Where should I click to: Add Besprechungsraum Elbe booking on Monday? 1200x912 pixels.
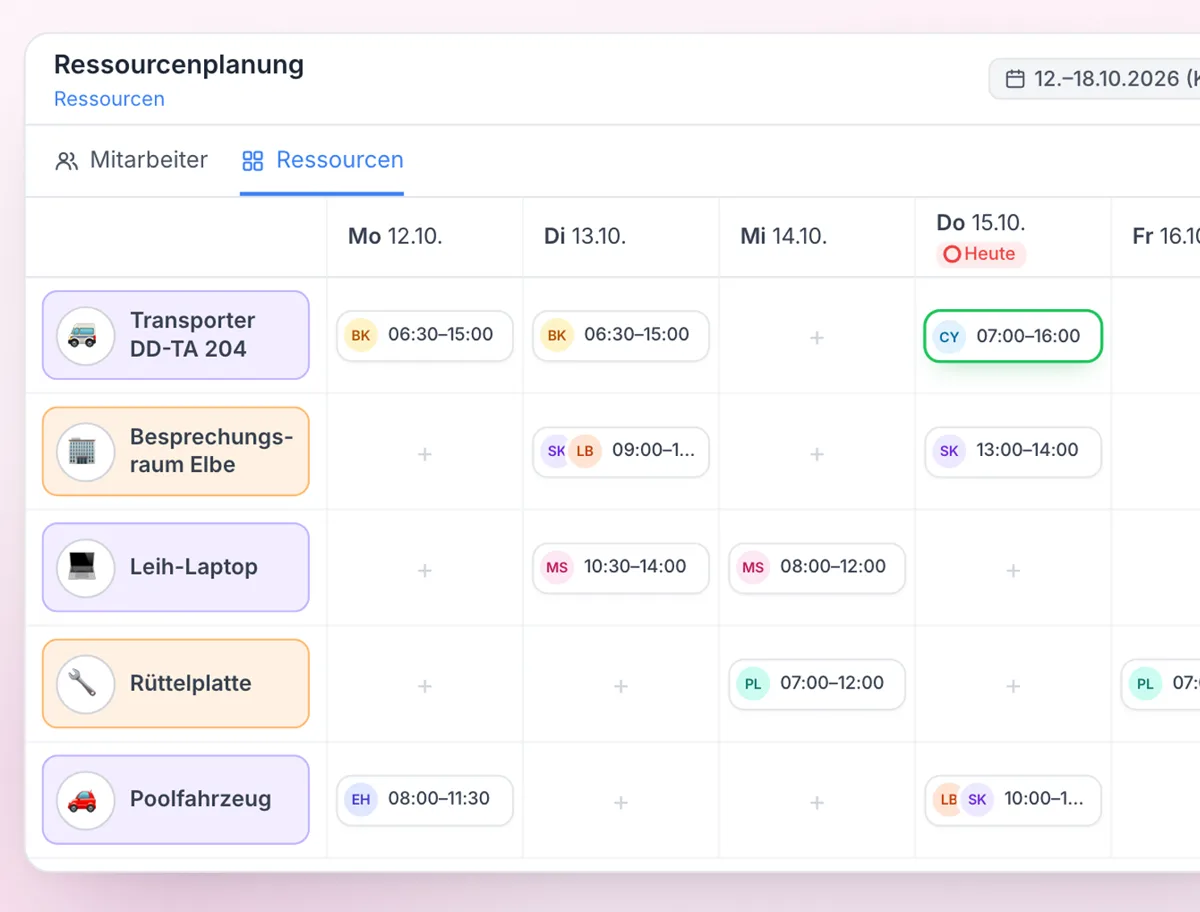pyautogui.click(x=425, y=454)
